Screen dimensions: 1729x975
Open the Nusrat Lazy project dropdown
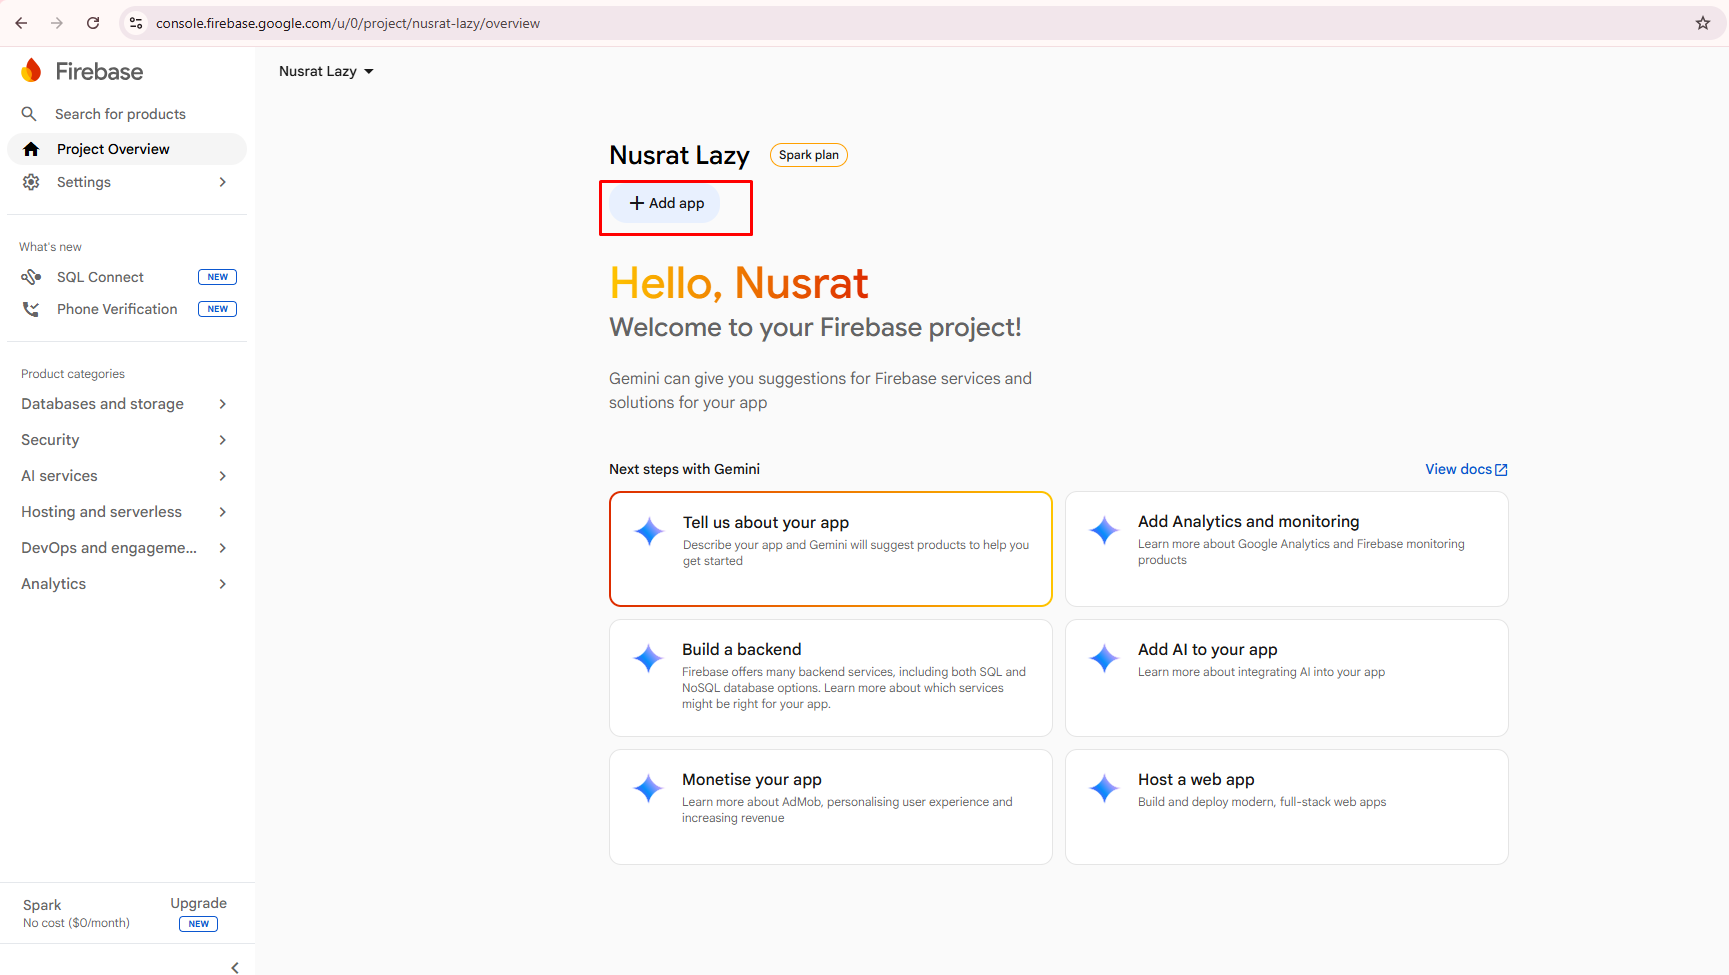click(326, 71)
